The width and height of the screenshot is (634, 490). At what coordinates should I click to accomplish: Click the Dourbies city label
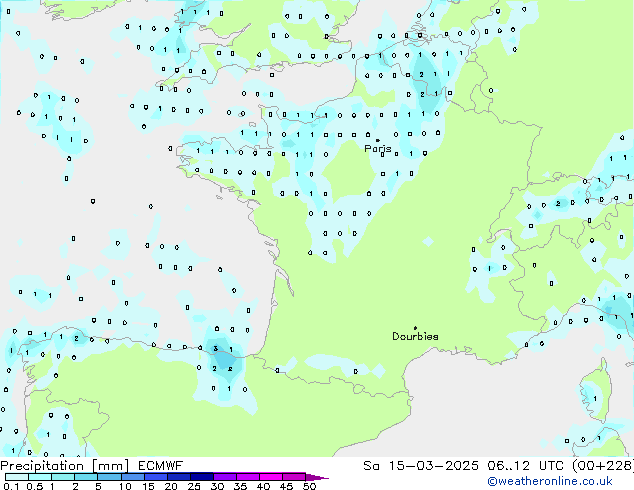click(x=415, y=336)
